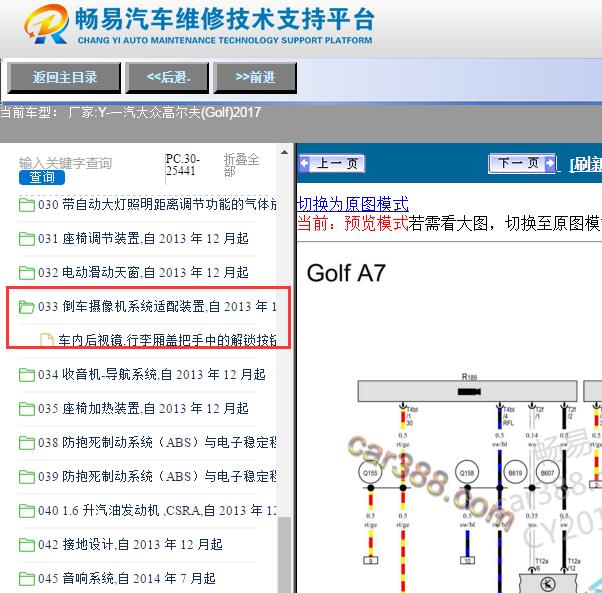Click the 刷新 refresh link
Screen dimensions: 602x593
586,165
